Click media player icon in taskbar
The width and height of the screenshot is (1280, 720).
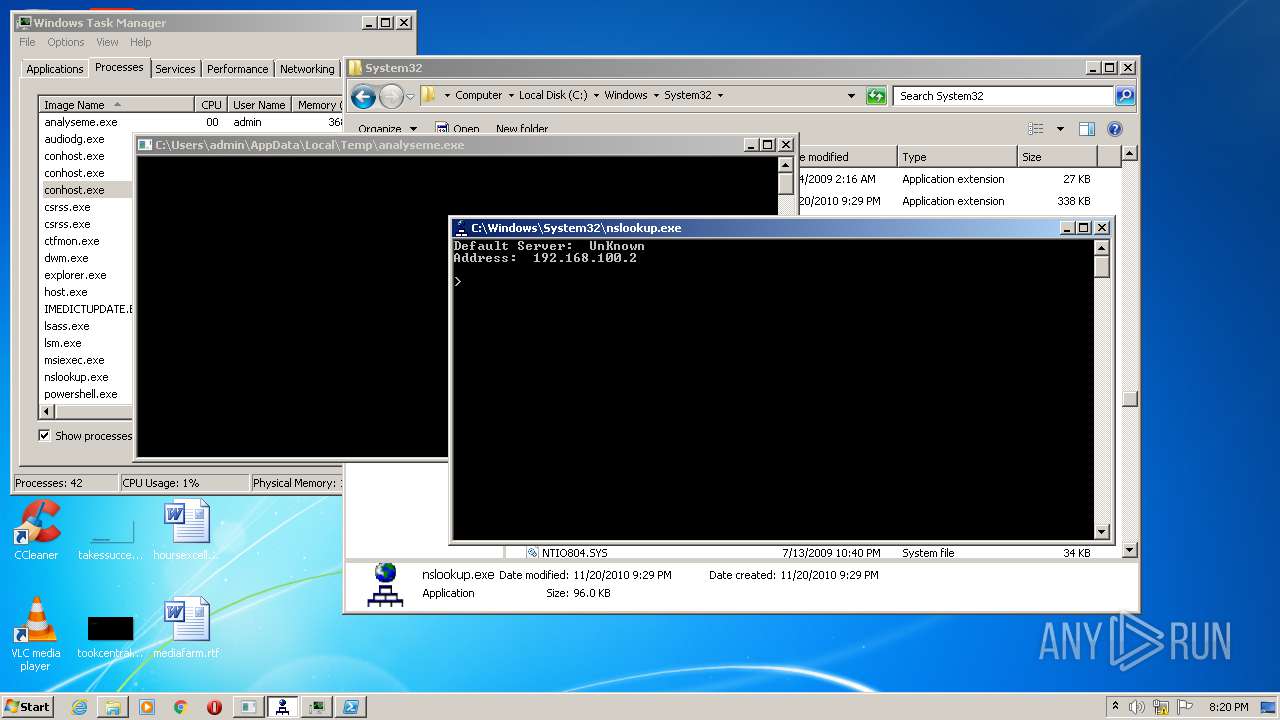[147, 707]
